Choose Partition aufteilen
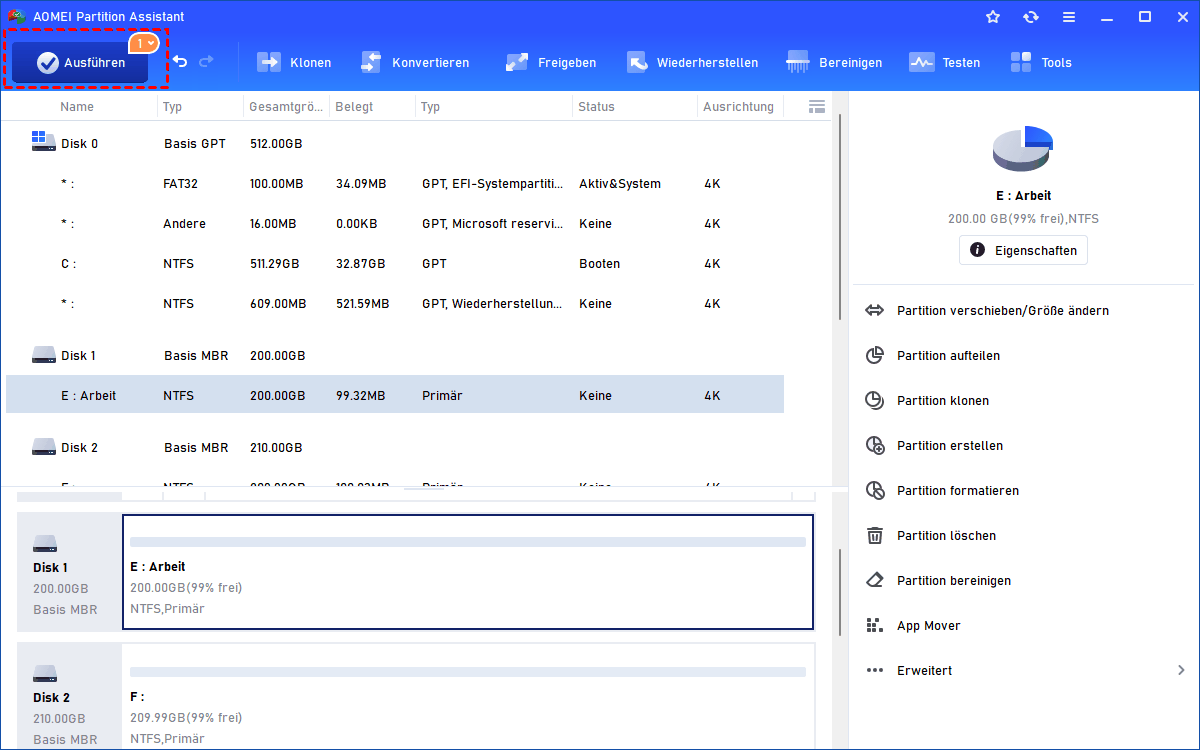This screenshot has height=750, width=1200. coord(948,355)
